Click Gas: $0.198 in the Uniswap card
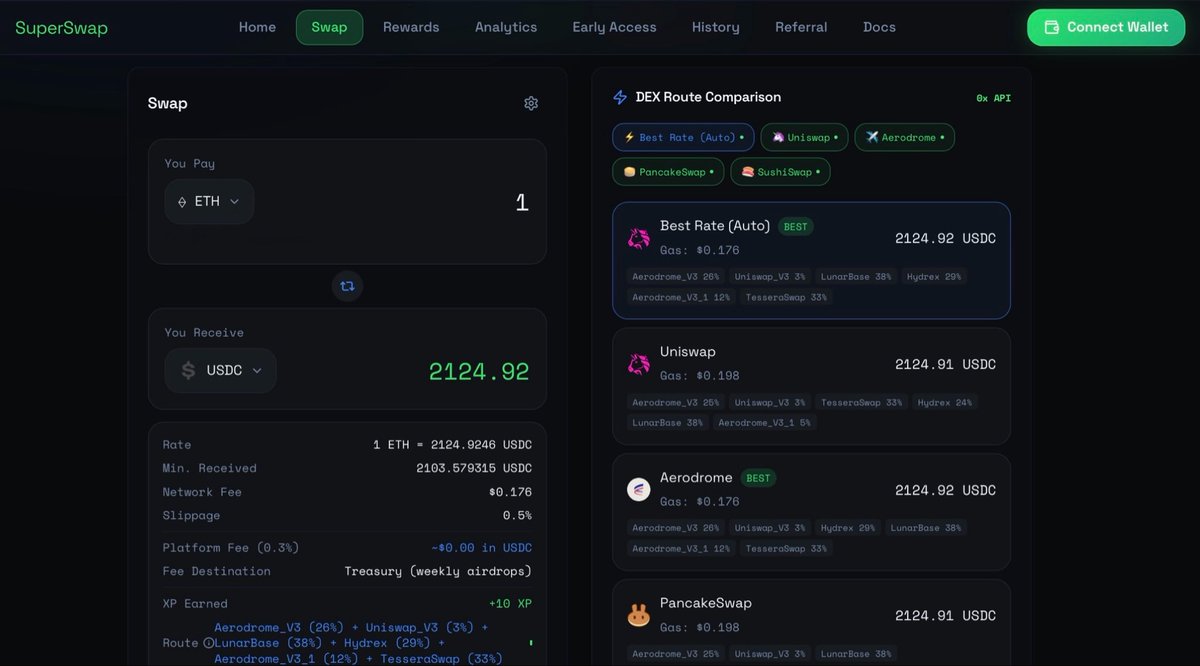The image size is (1200, 666). pos(700,376)
